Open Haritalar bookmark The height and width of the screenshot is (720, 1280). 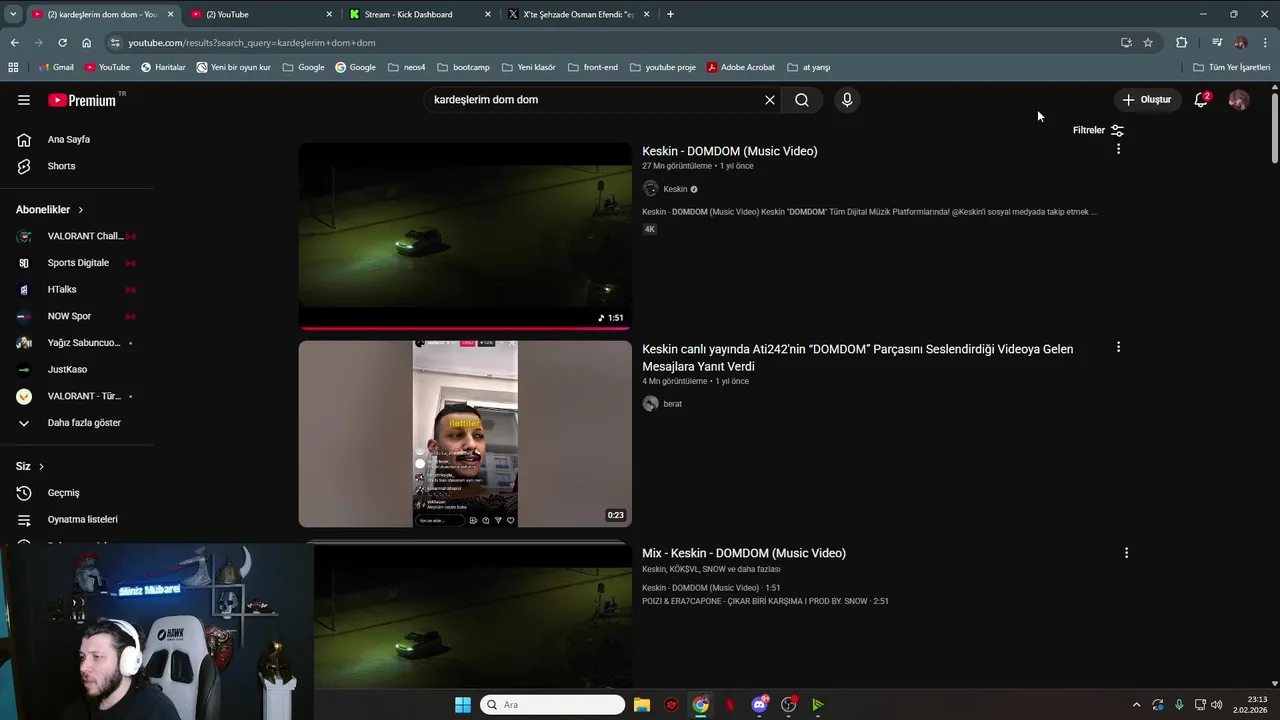163,67
